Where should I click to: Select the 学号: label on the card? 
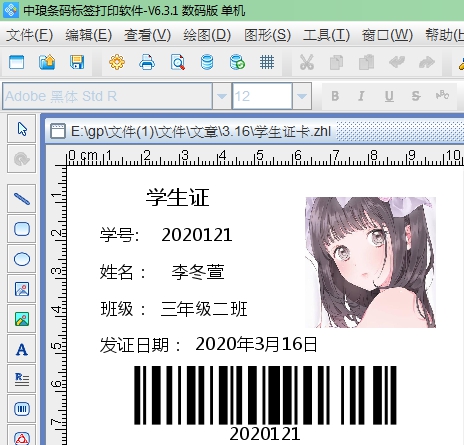(120, 235)
